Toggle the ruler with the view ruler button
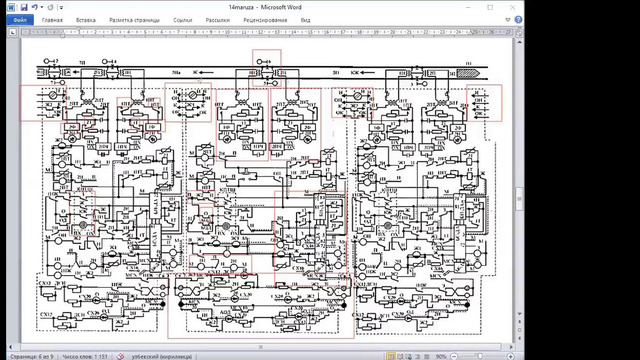This screenshot has height=360, width=640. coord(519,32)
